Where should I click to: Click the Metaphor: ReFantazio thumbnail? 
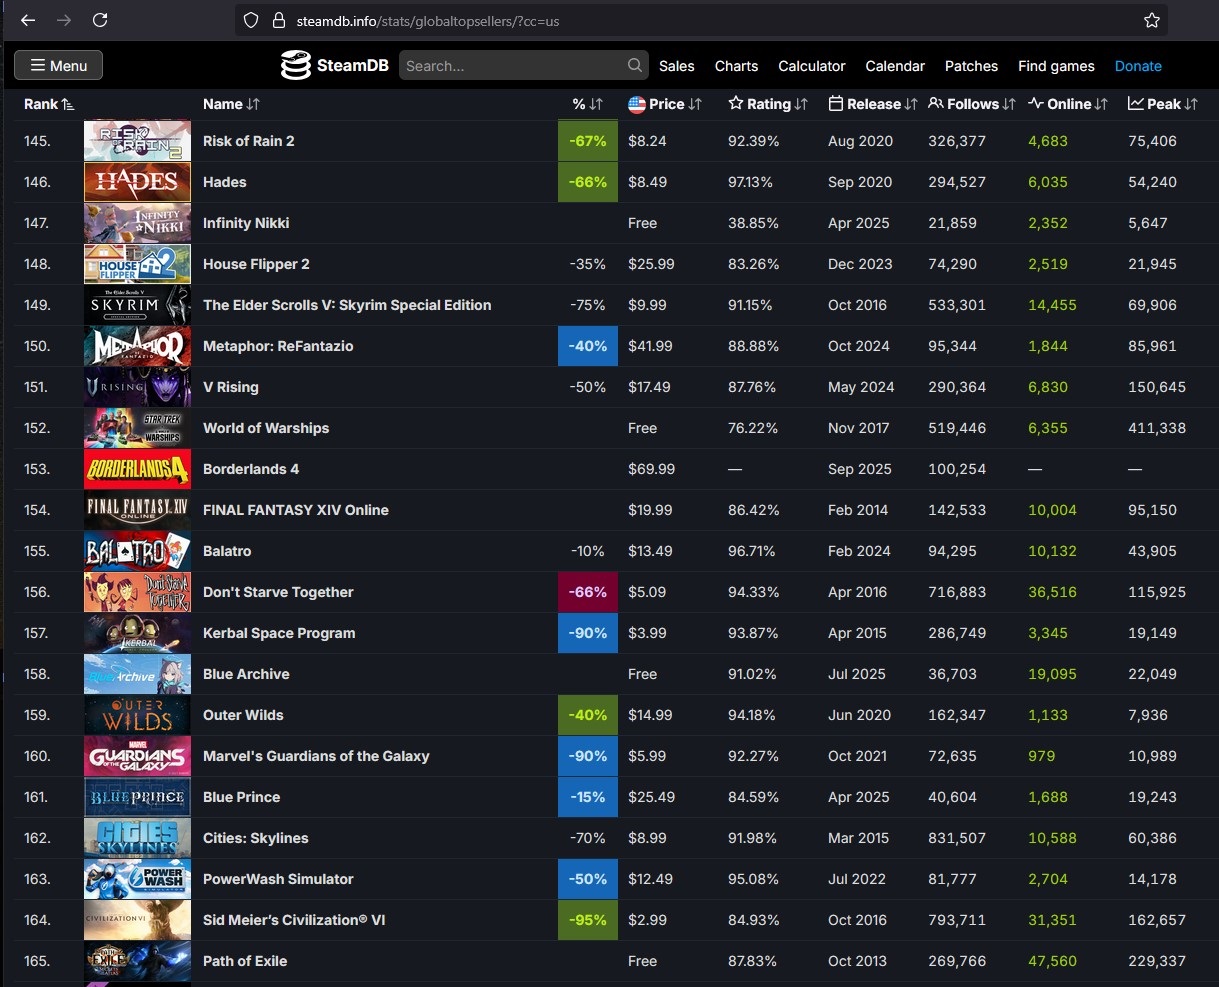tap(137, 346)
